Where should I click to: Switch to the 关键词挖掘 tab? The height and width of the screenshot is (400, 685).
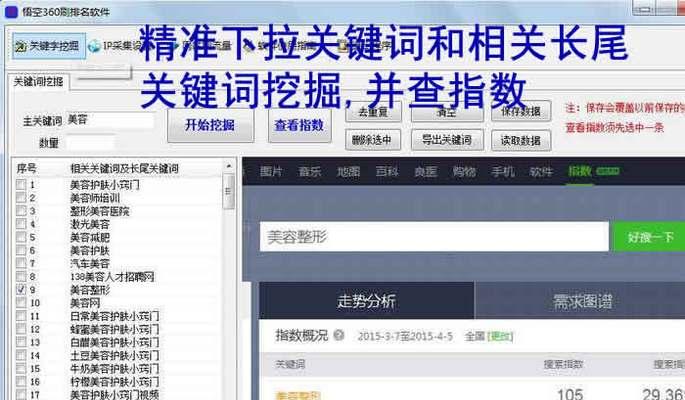tap(38, 82)
